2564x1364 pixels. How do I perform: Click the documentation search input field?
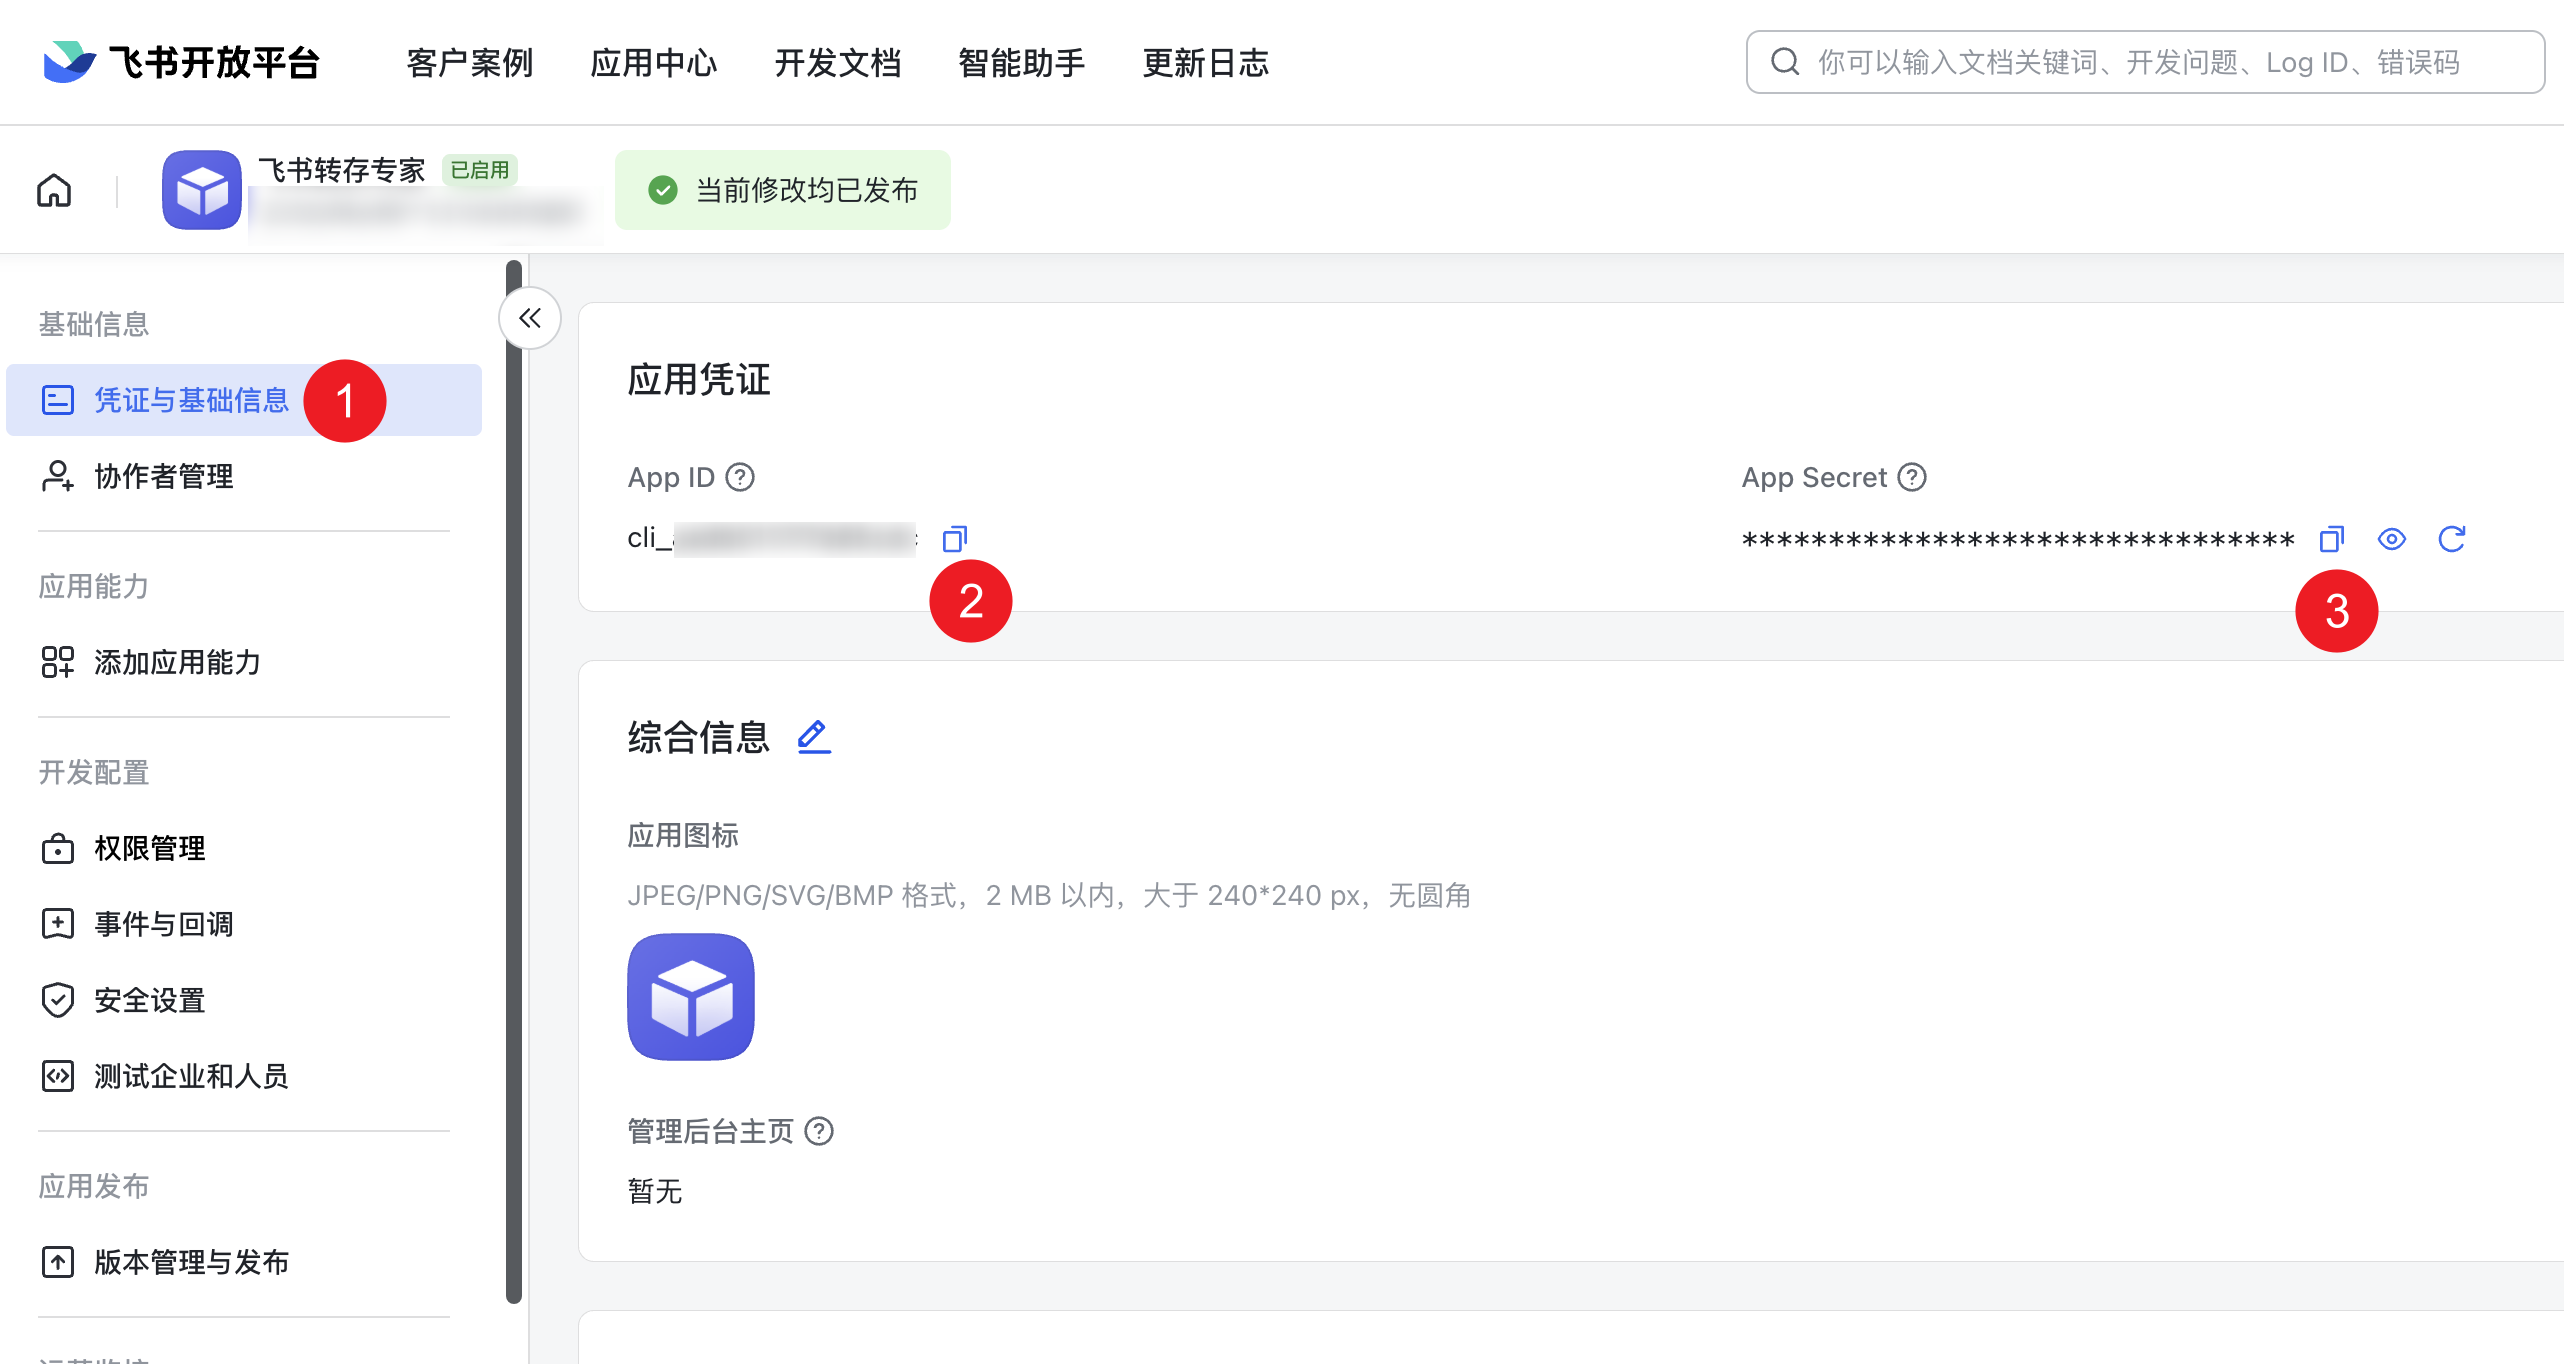[x=2146, y=62]
